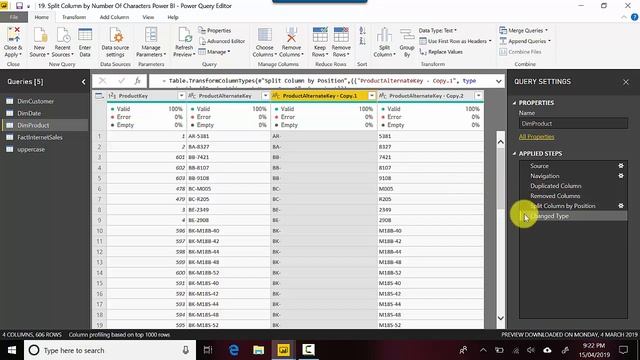The width and height of the screenshot is (640, 360).
Task: Click the All Properties link
Action: [536, 137]
